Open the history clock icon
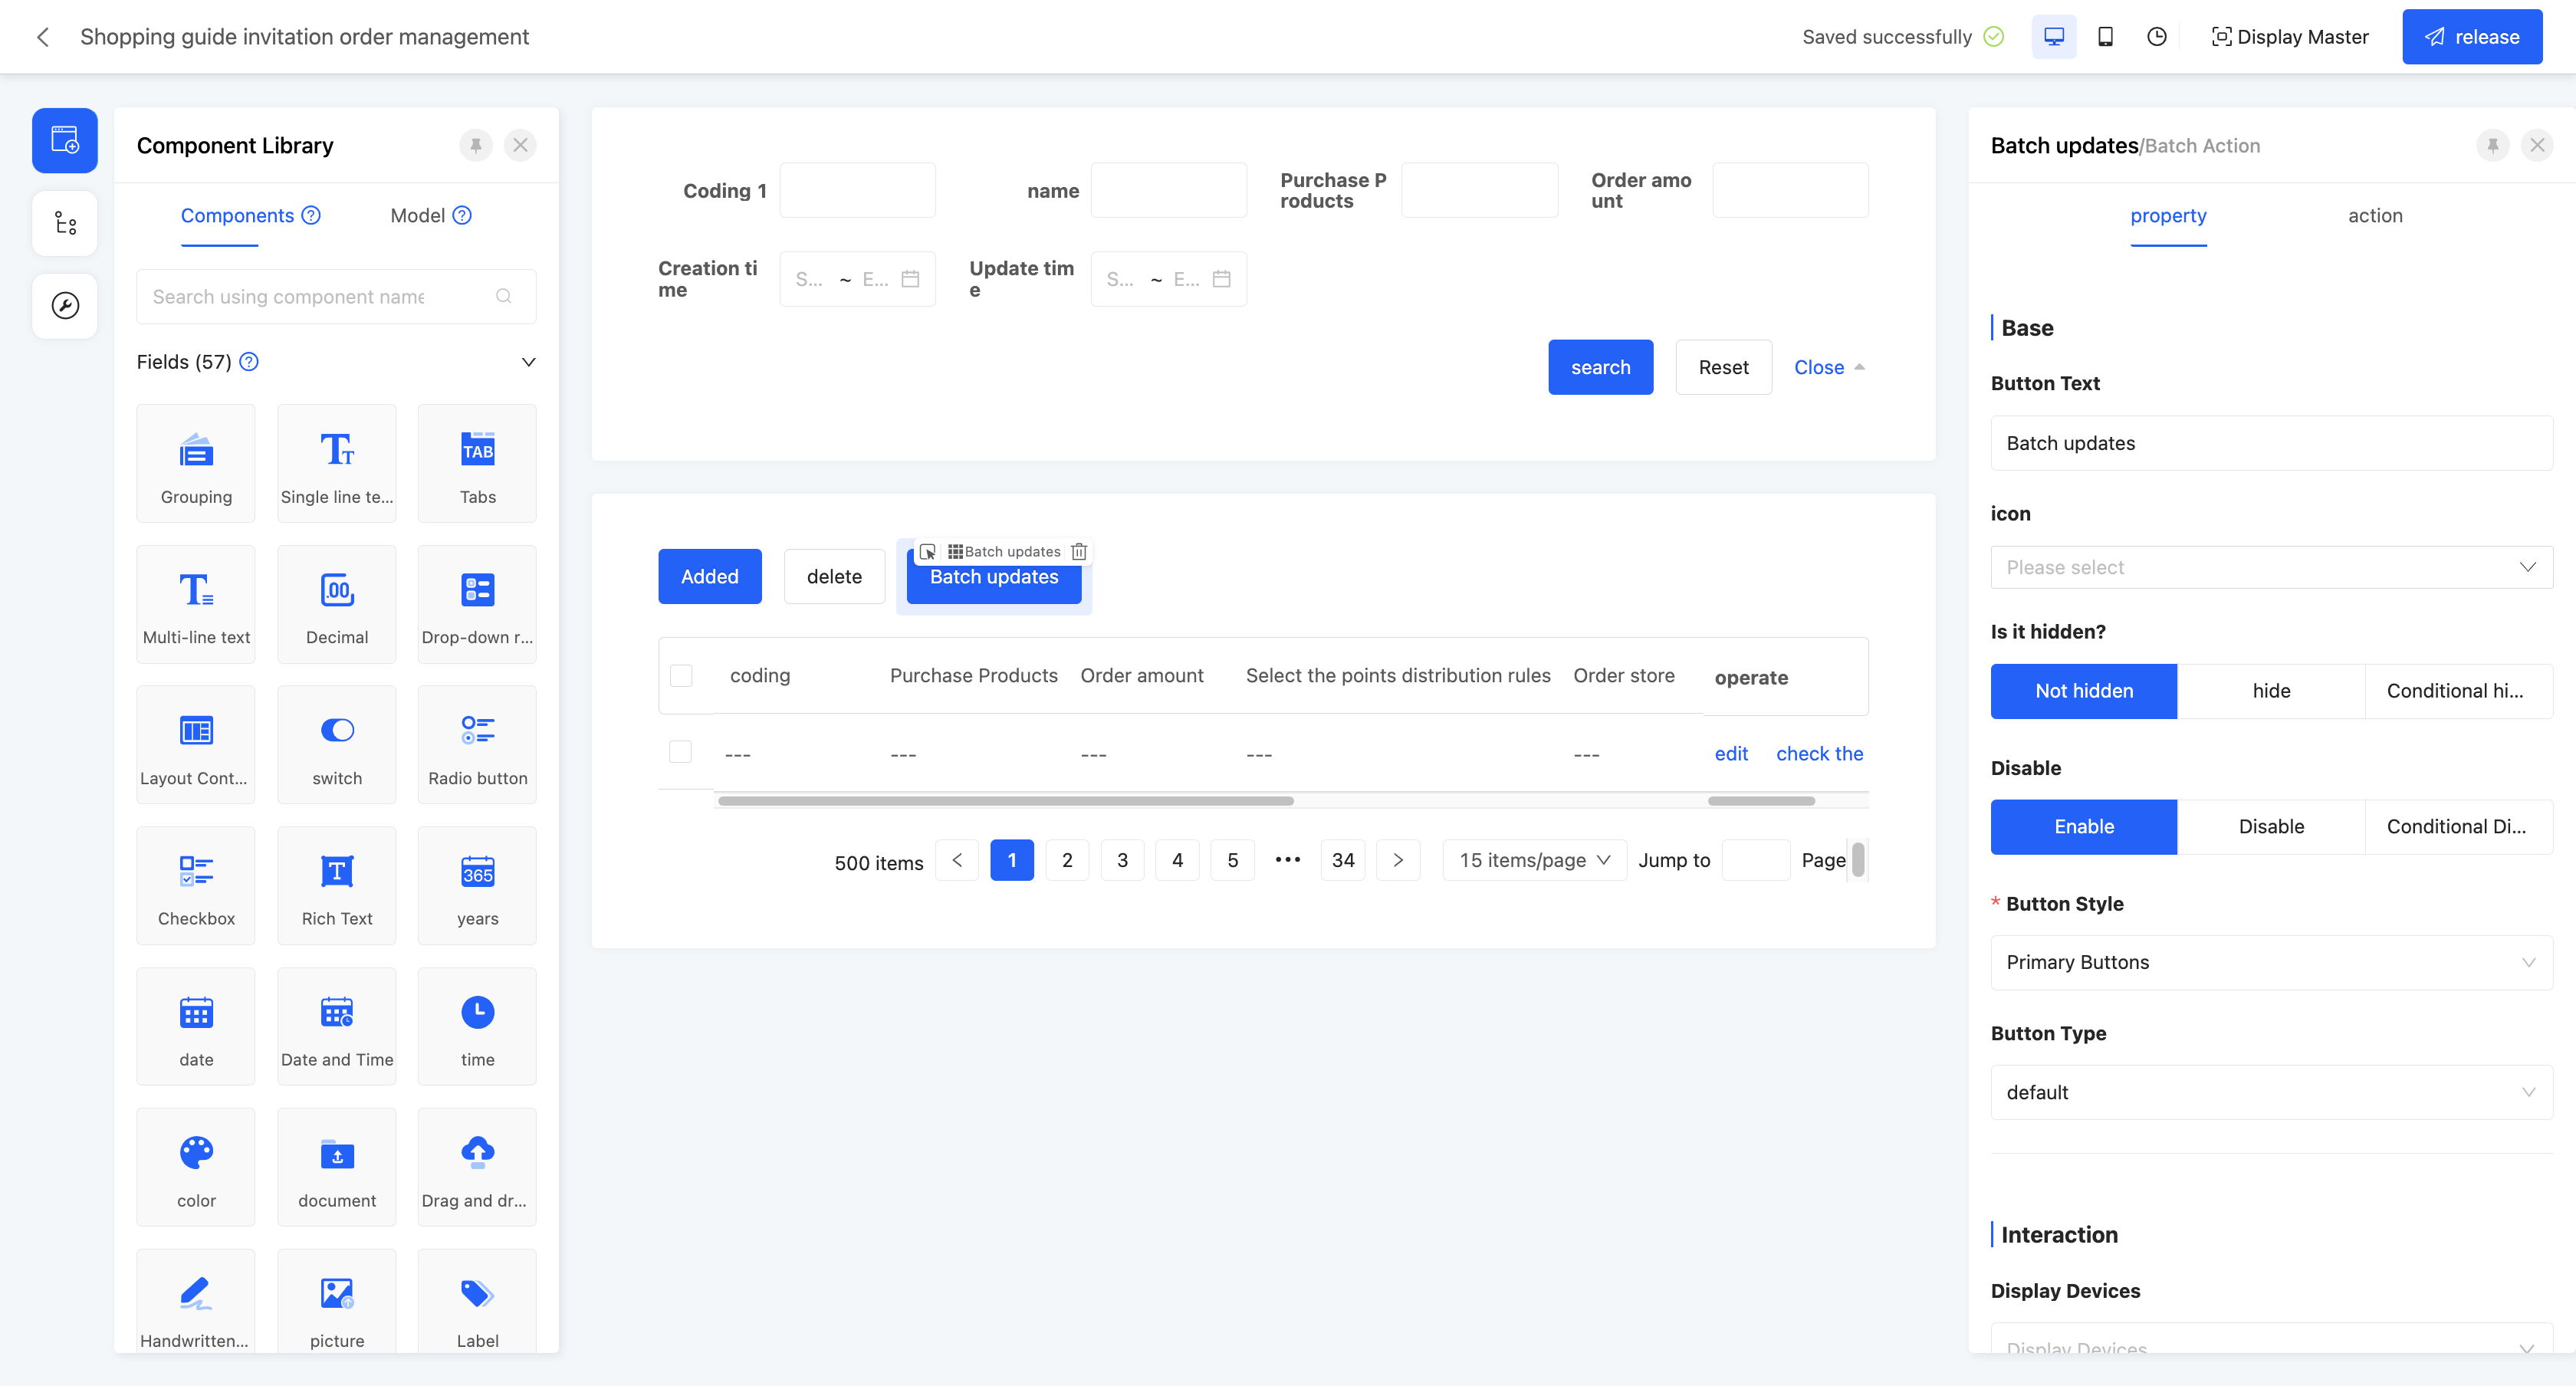Viewport: 2576px width, 1386px height. pyautogui.click(x=2156, y=37)
